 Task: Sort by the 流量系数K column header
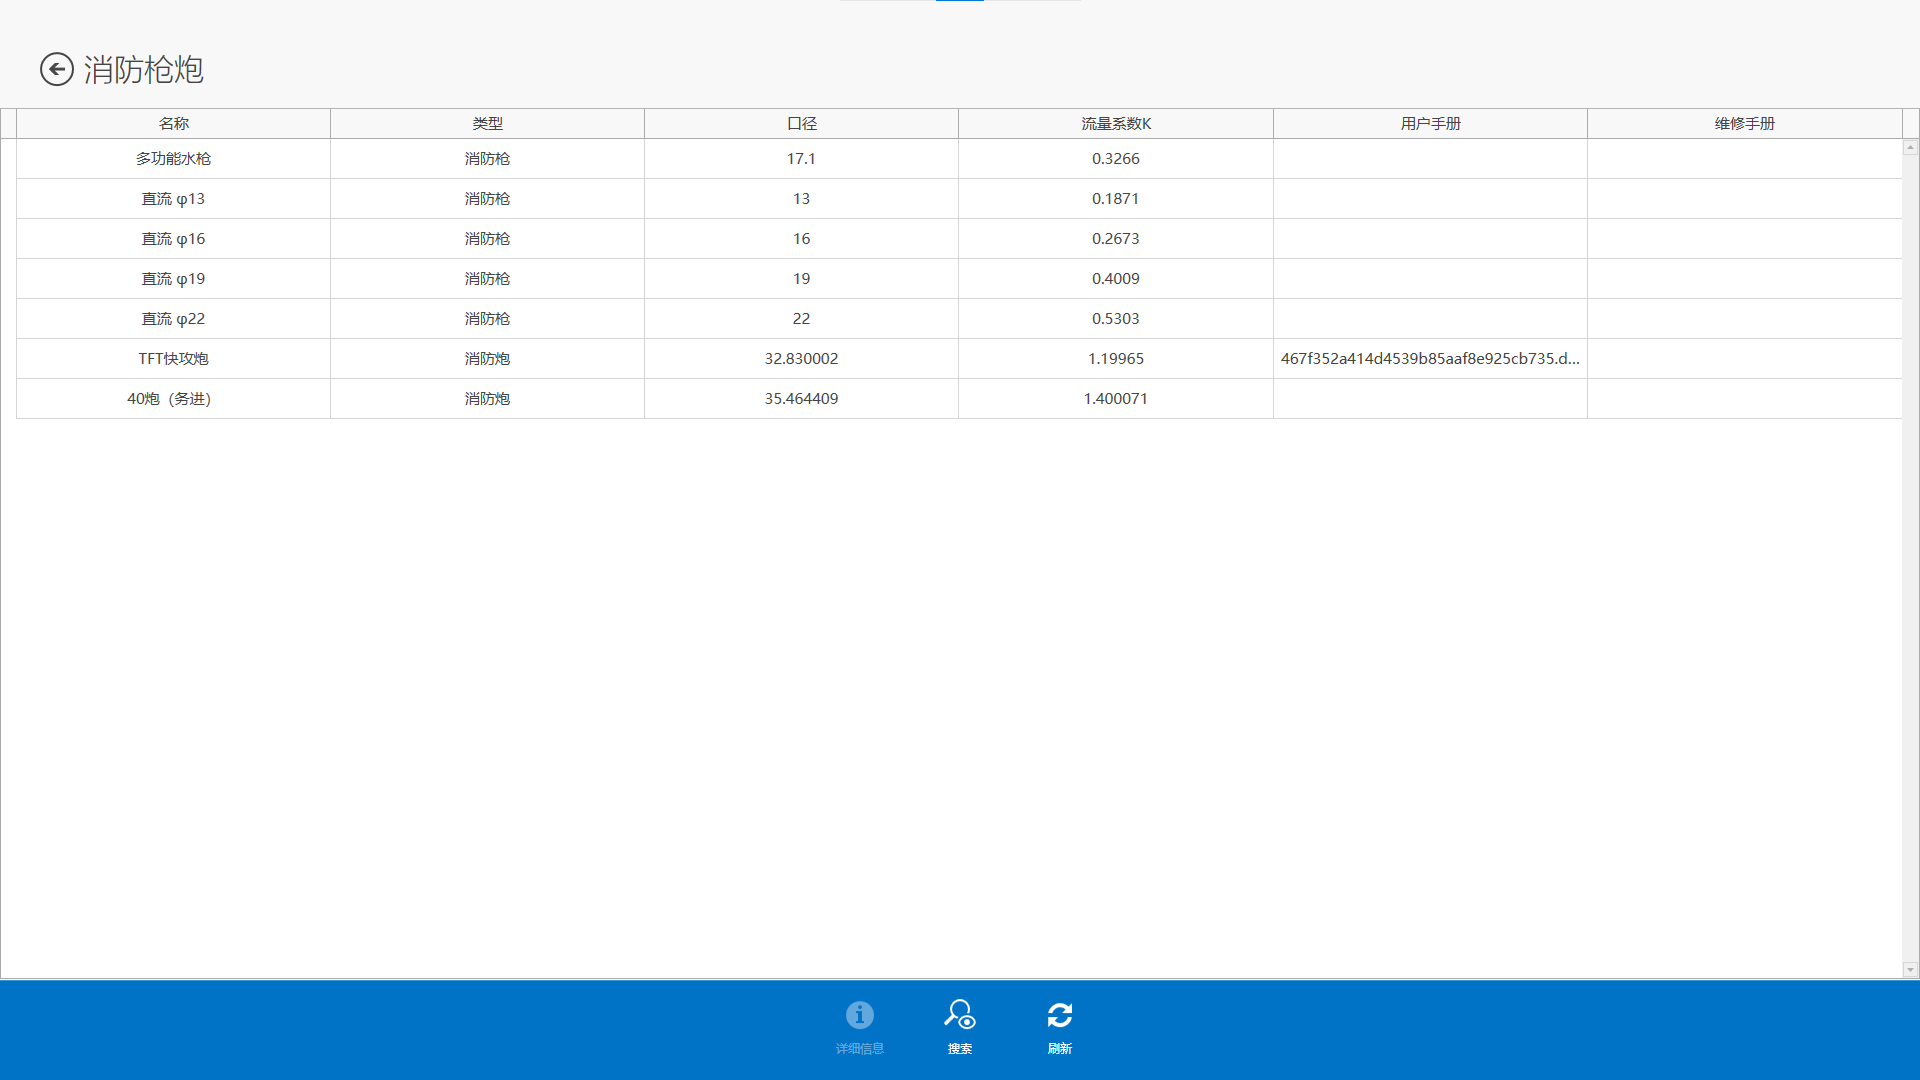(x=1116, y=124)
